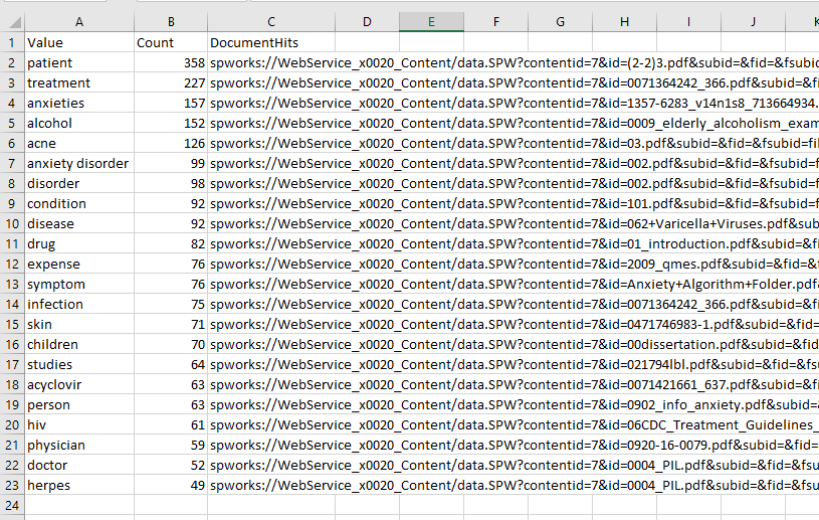Select the 'symptom' cell
The width and height of the screenshot is (819, 520).
coord(79,284)
